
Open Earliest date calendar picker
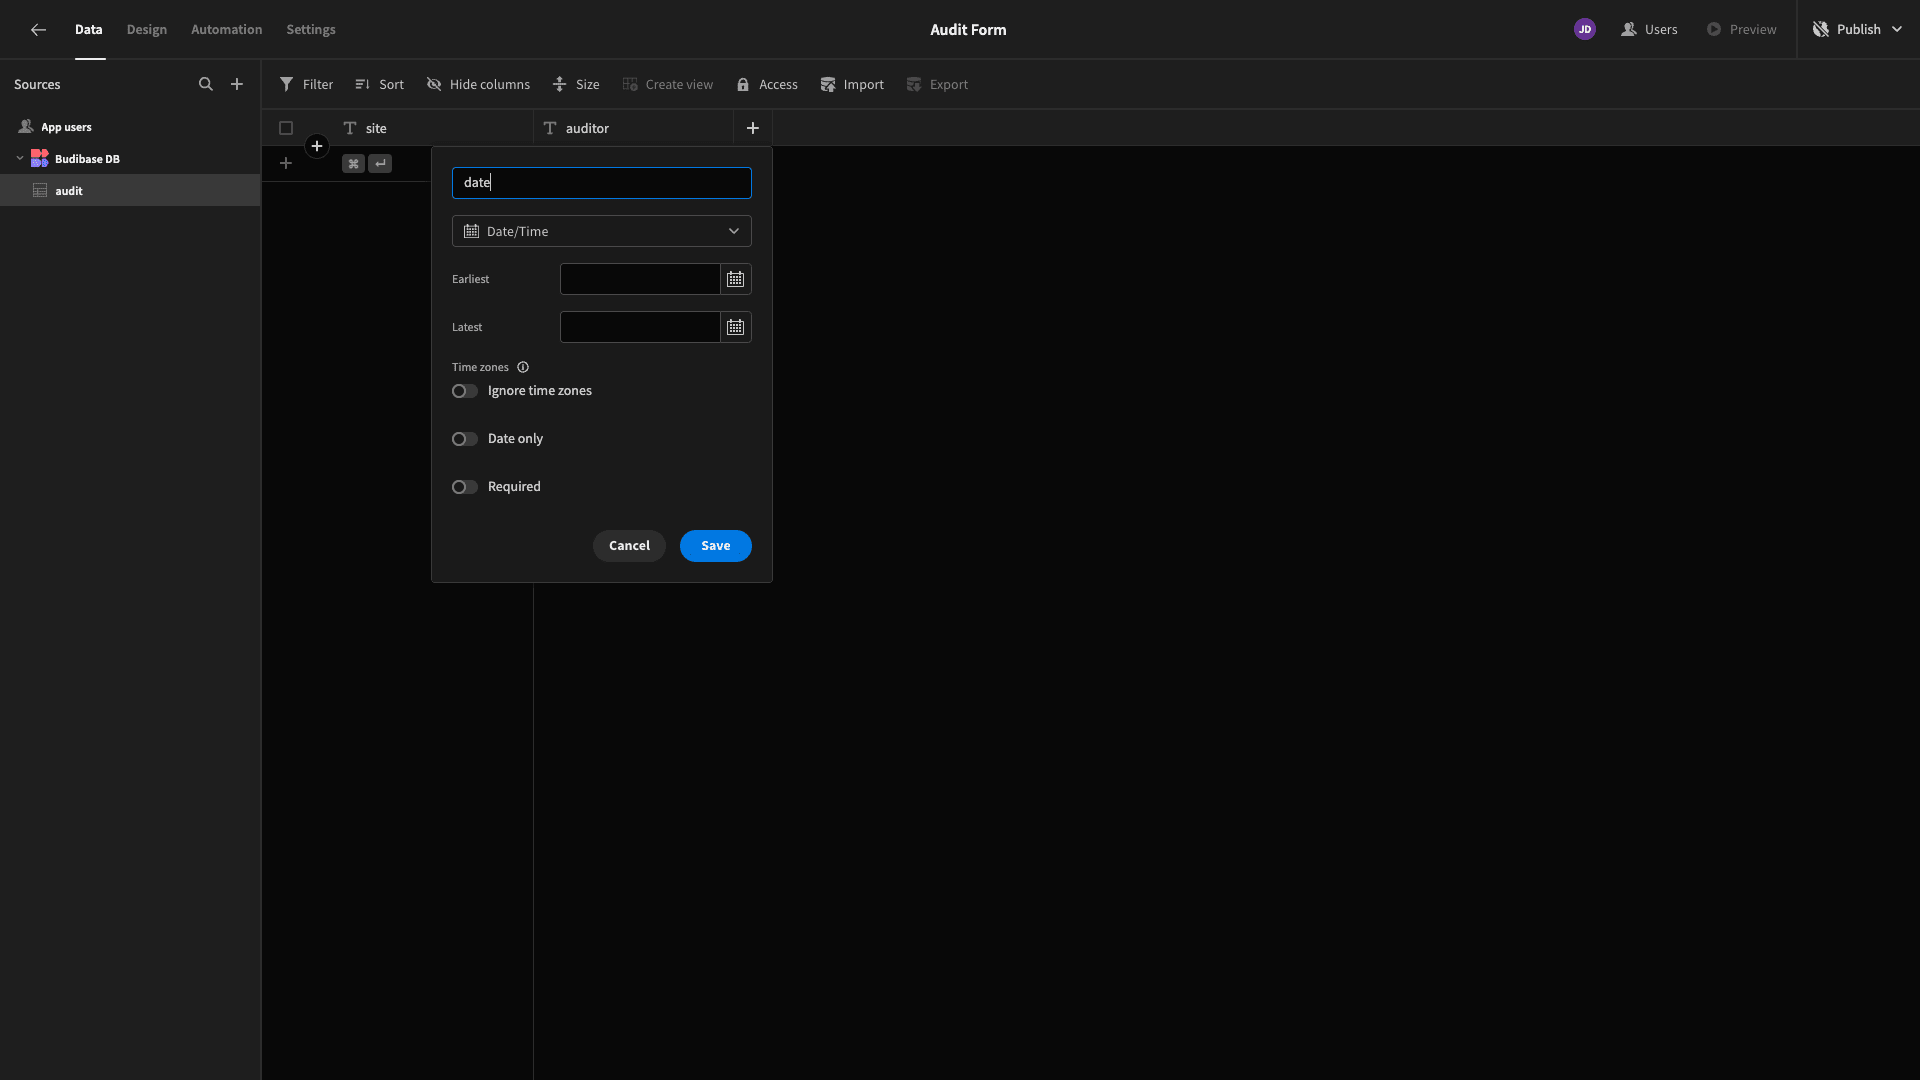(736, 279)
